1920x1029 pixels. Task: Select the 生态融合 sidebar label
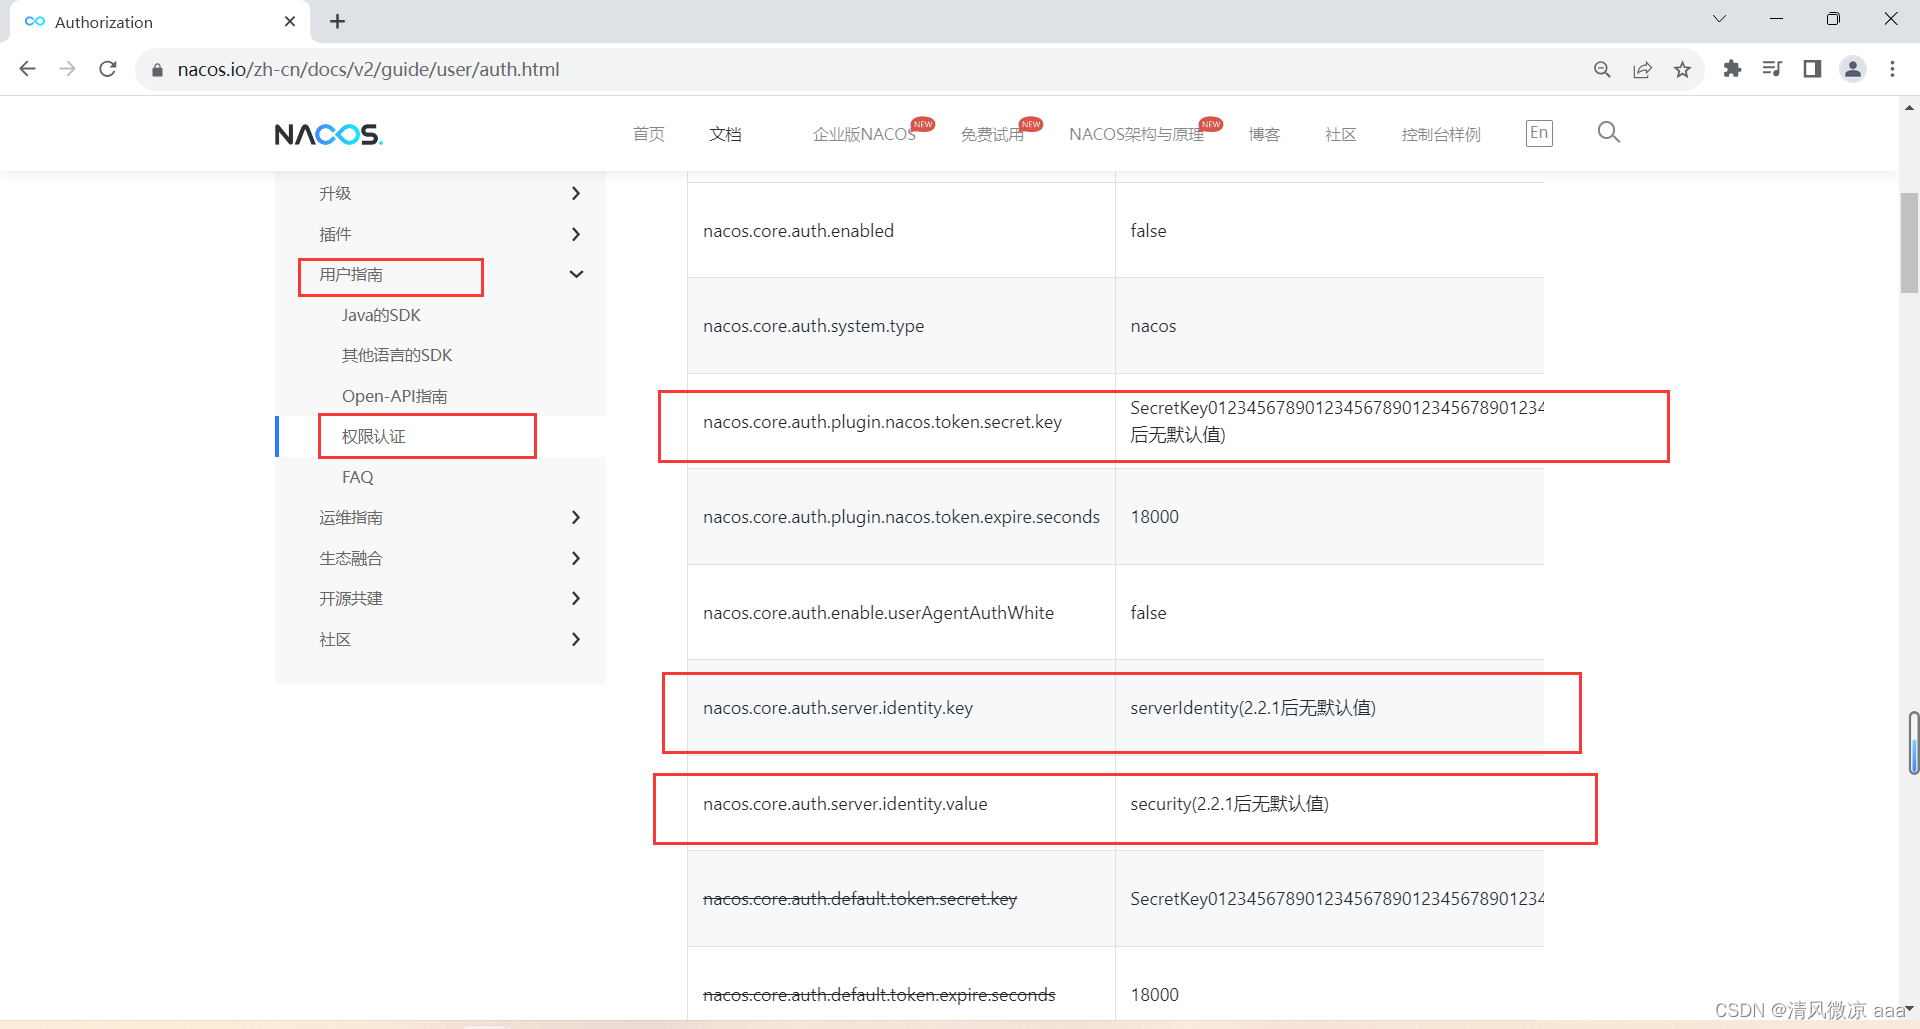(351, 558)
